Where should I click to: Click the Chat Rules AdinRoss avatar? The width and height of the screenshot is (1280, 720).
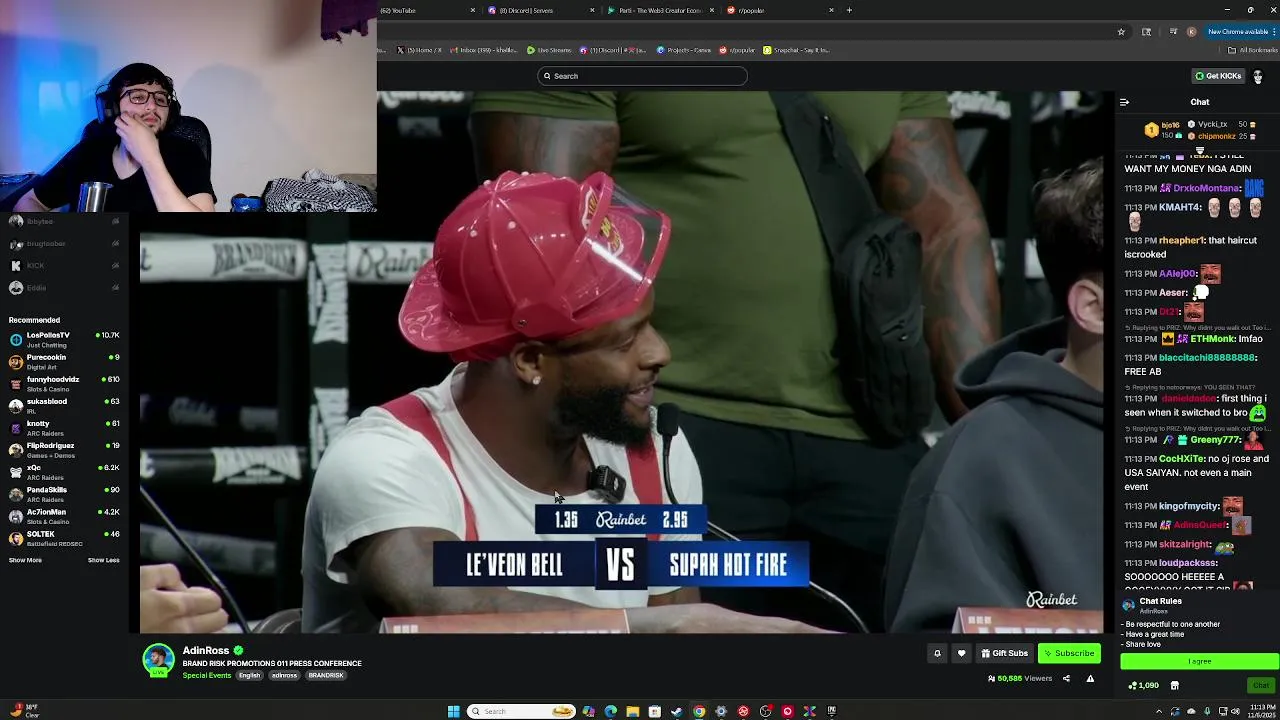tap(1129, 605)
